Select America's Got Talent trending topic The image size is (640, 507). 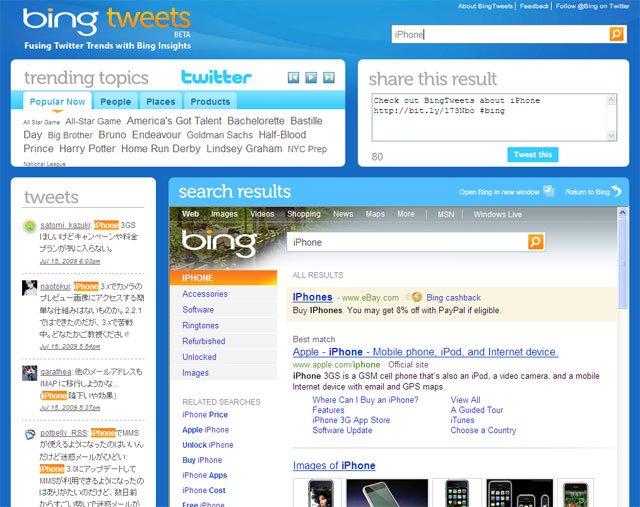coord(174,121)
